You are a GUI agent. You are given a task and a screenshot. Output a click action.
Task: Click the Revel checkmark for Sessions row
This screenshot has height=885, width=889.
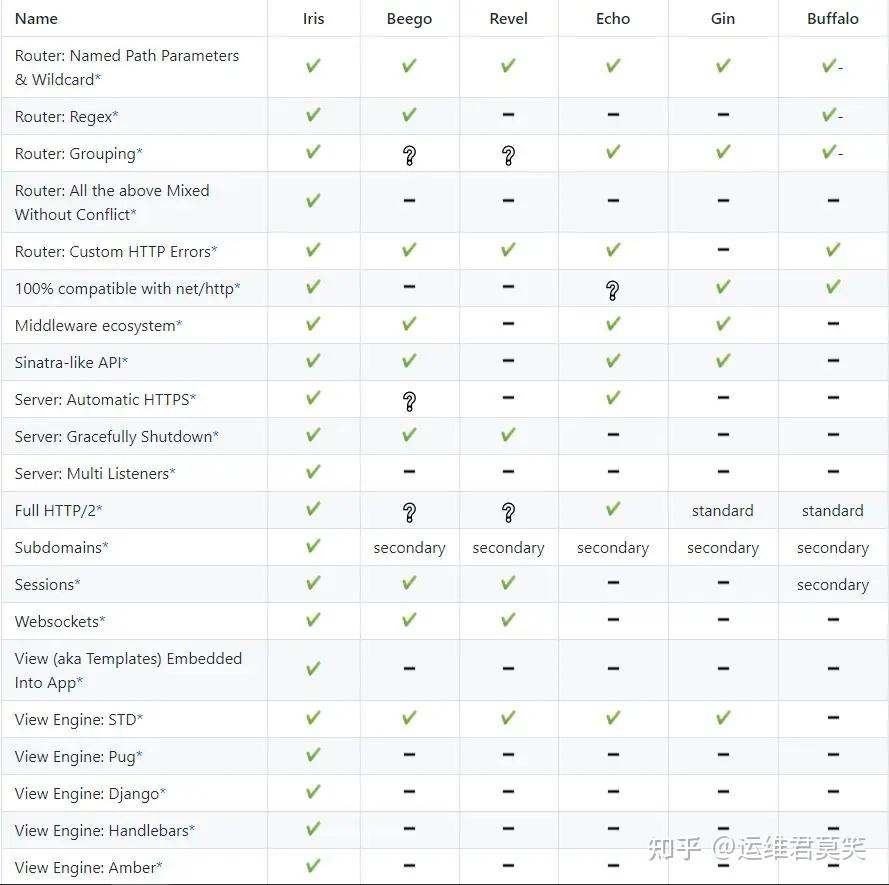click(508, 583)
